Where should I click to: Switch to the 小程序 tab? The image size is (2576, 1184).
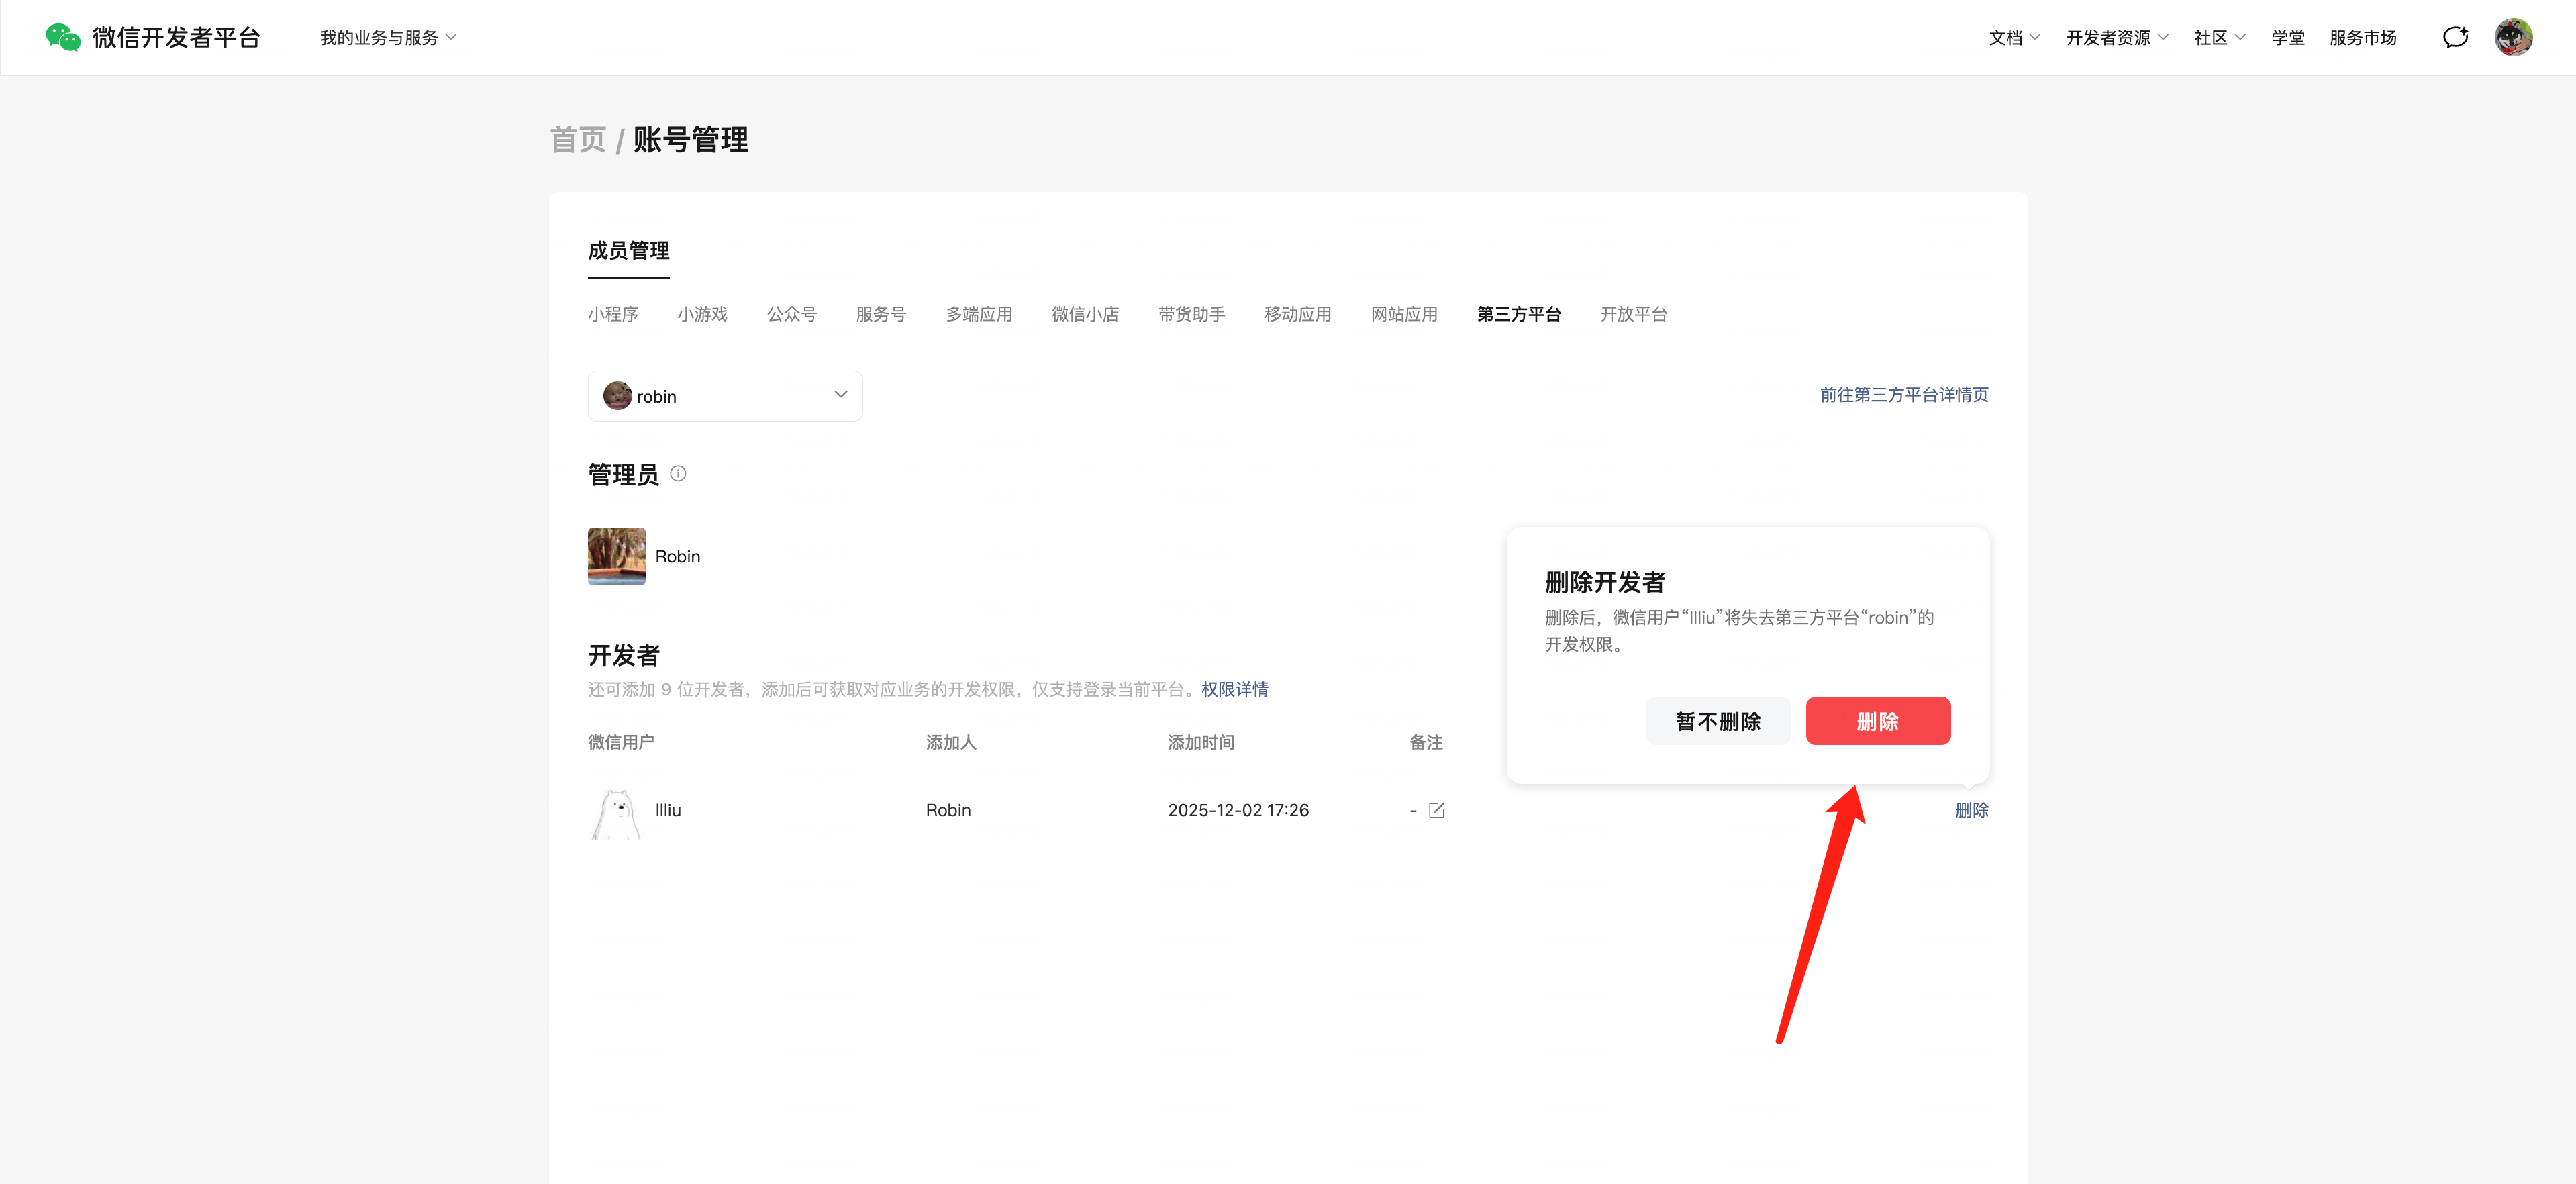612,314
